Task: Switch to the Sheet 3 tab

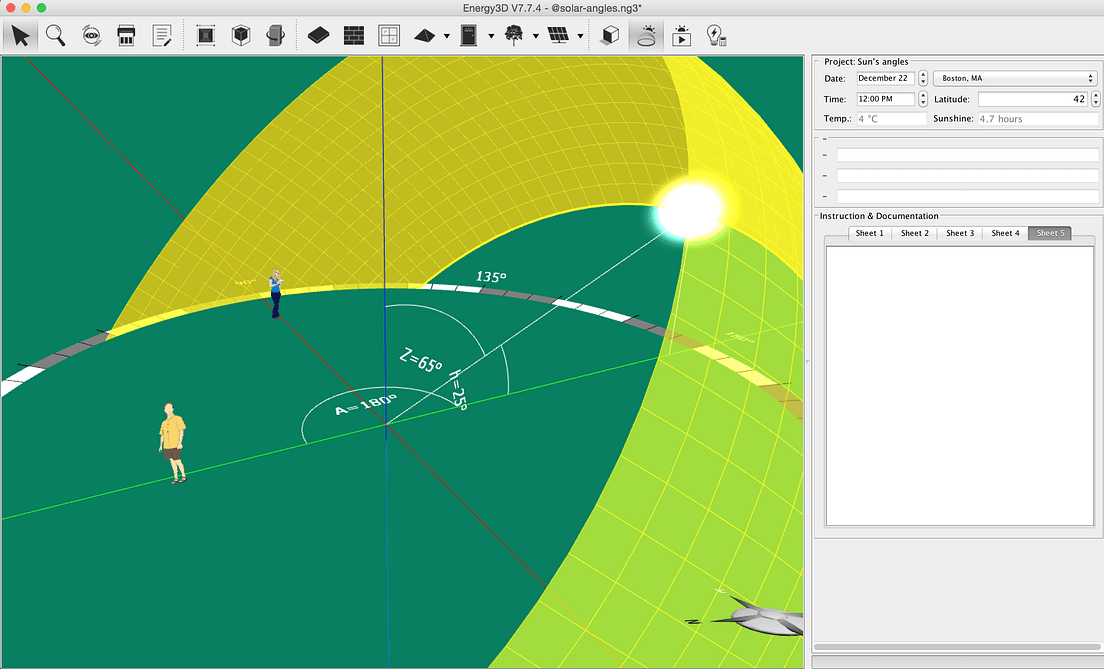Action: coord(959,233)
